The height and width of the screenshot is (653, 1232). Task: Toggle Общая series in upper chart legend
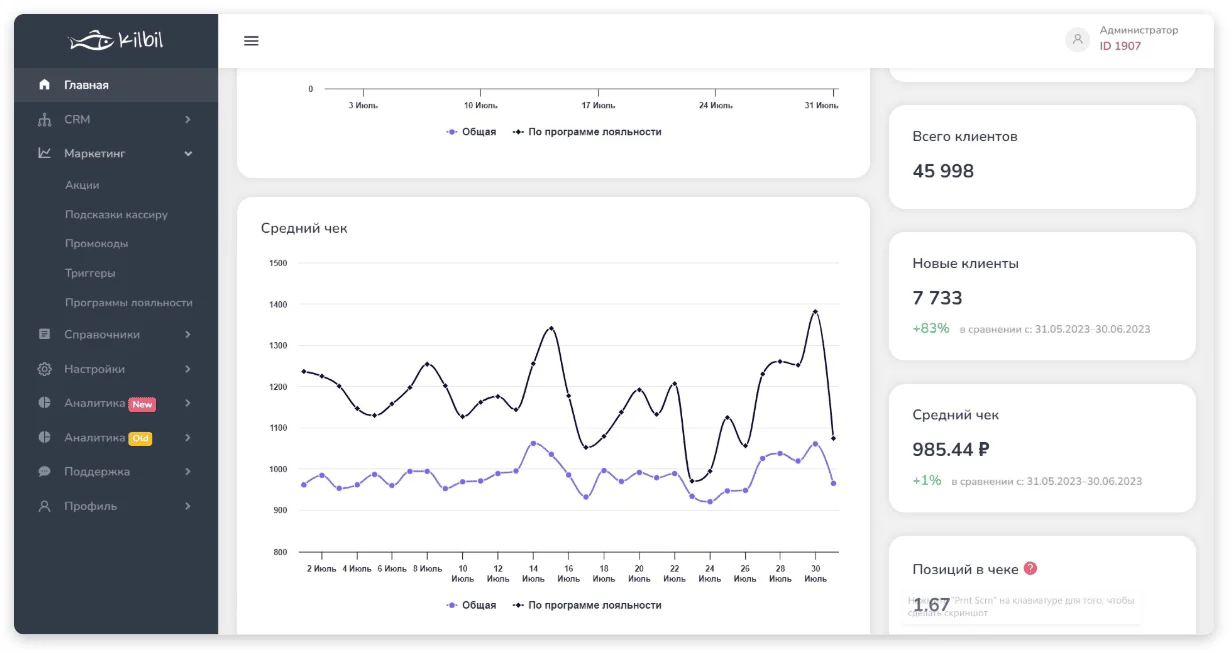click(471, 132)
